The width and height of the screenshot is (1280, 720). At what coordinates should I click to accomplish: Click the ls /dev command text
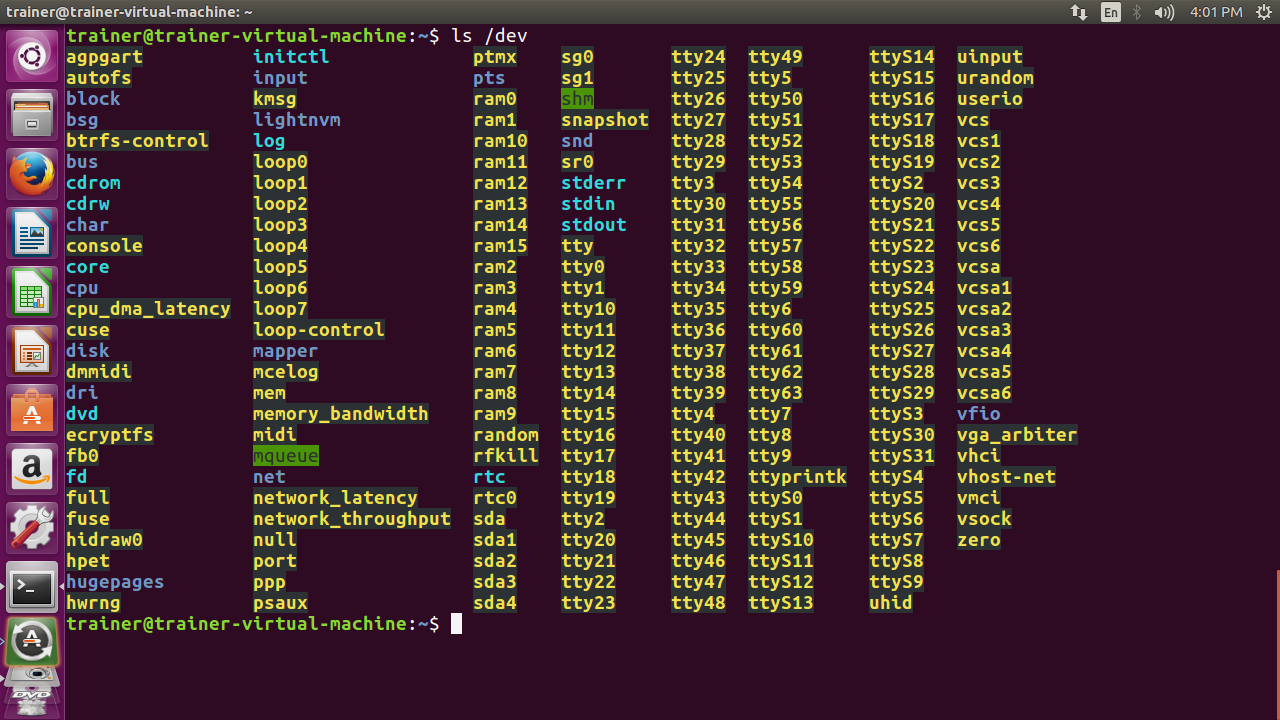[x=489, y=36]
